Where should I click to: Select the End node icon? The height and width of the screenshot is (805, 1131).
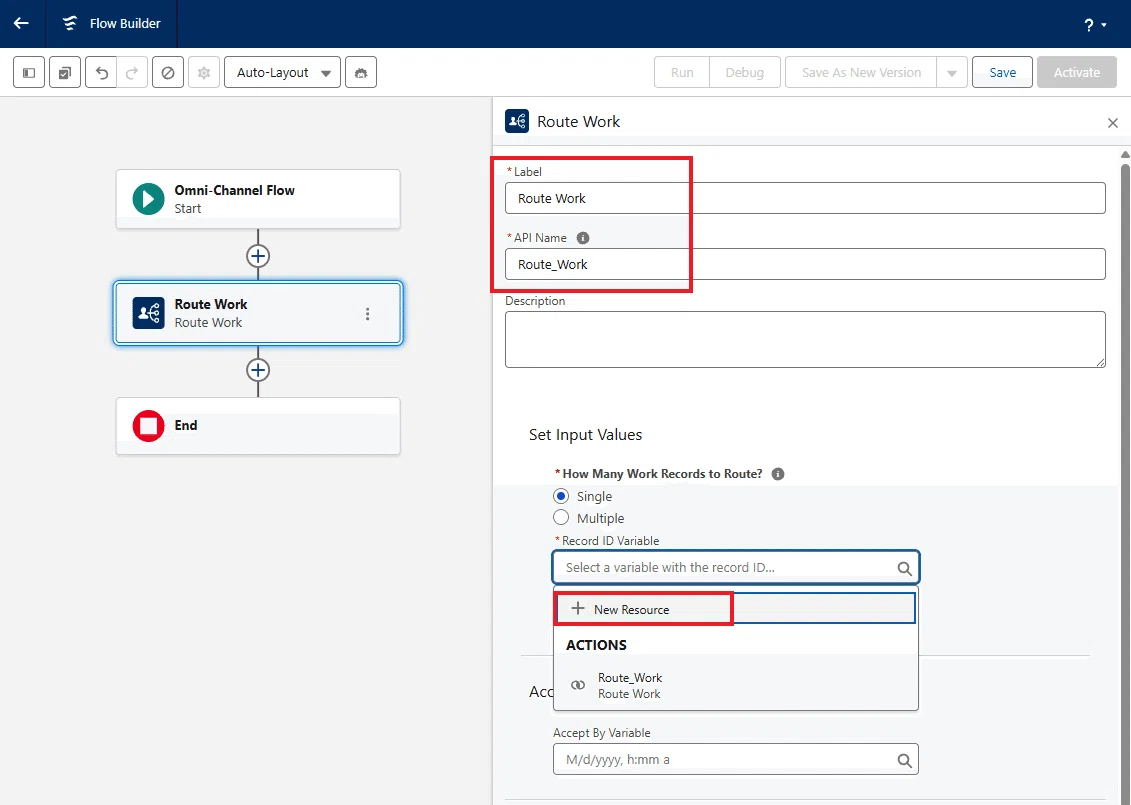[148, 426]
